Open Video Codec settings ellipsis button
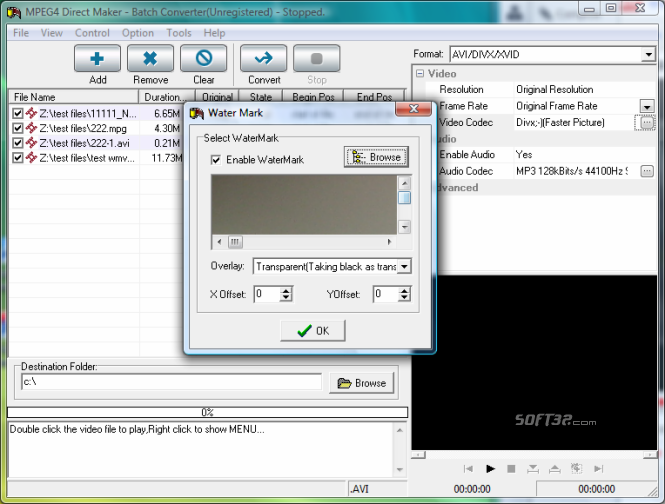 click(x=647, y=123)
